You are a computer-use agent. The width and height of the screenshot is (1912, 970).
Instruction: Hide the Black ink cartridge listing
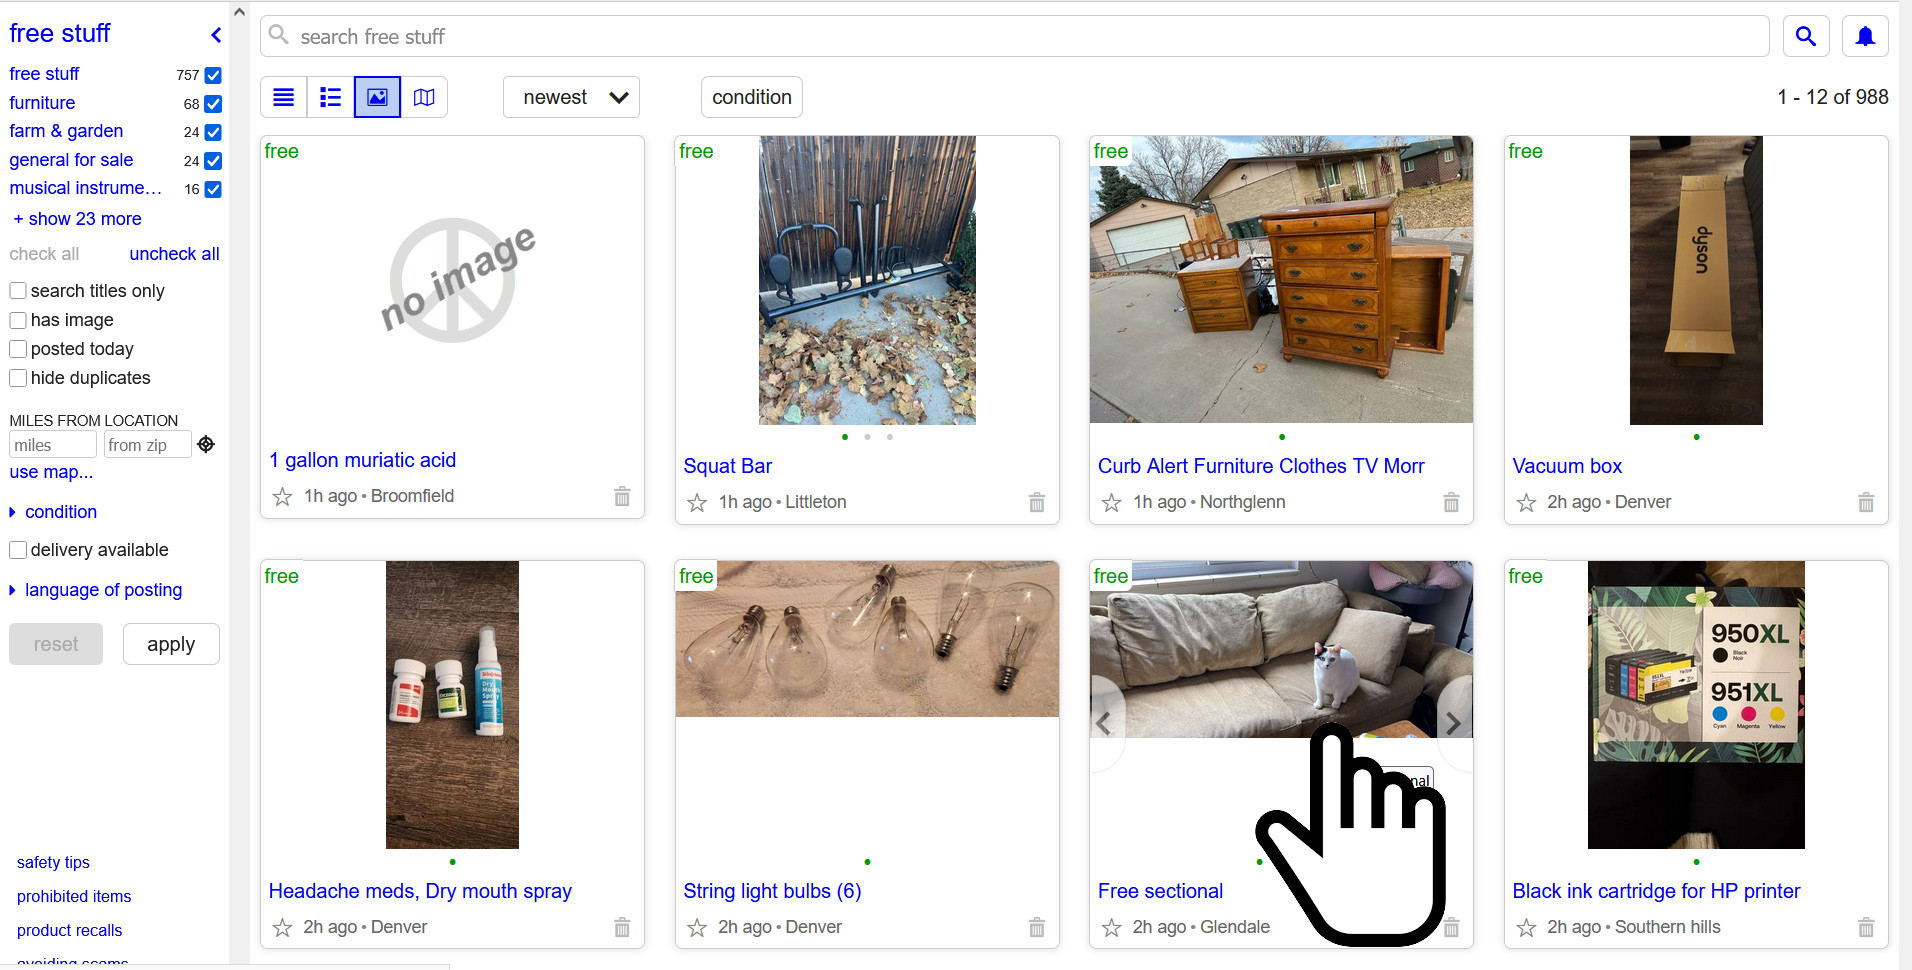pyautogui.click(x=1866, y=927)
